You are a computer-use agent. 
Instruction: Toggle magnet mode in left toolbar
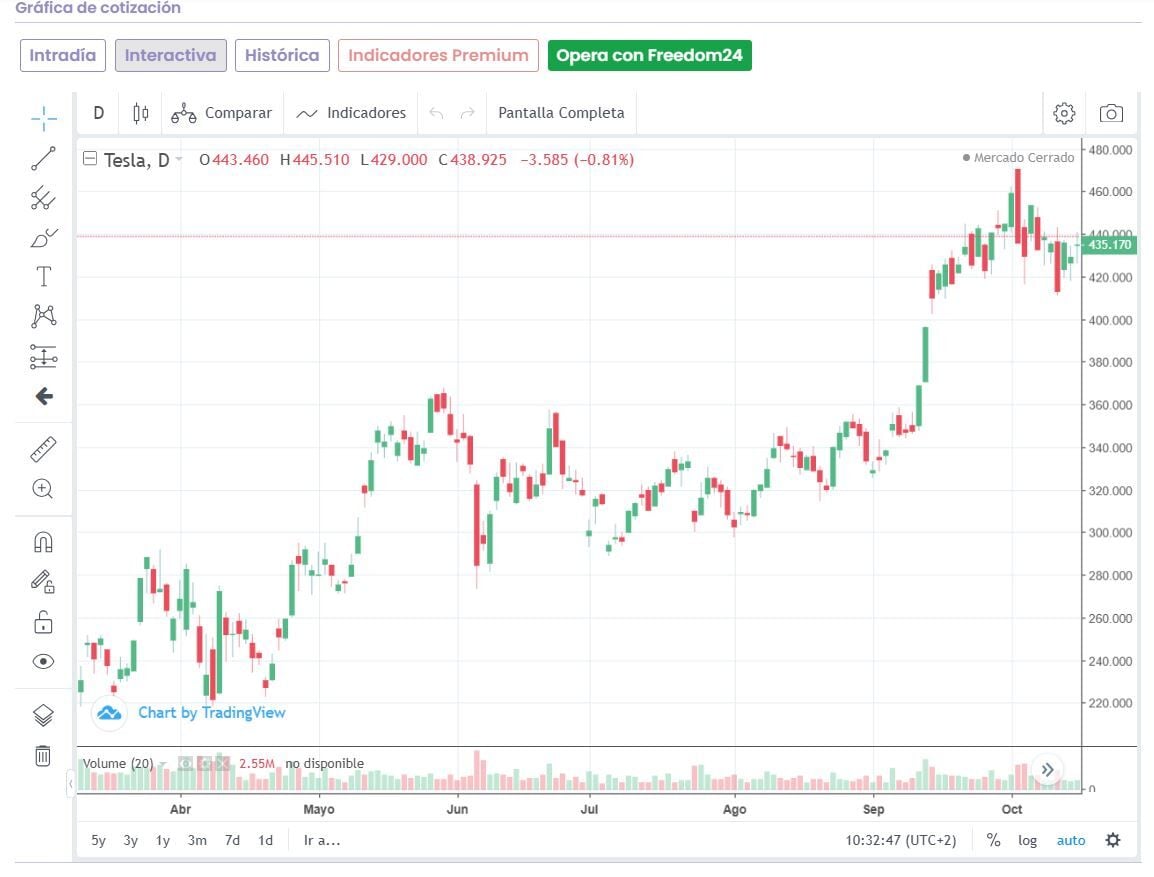(x=43, y=542)
